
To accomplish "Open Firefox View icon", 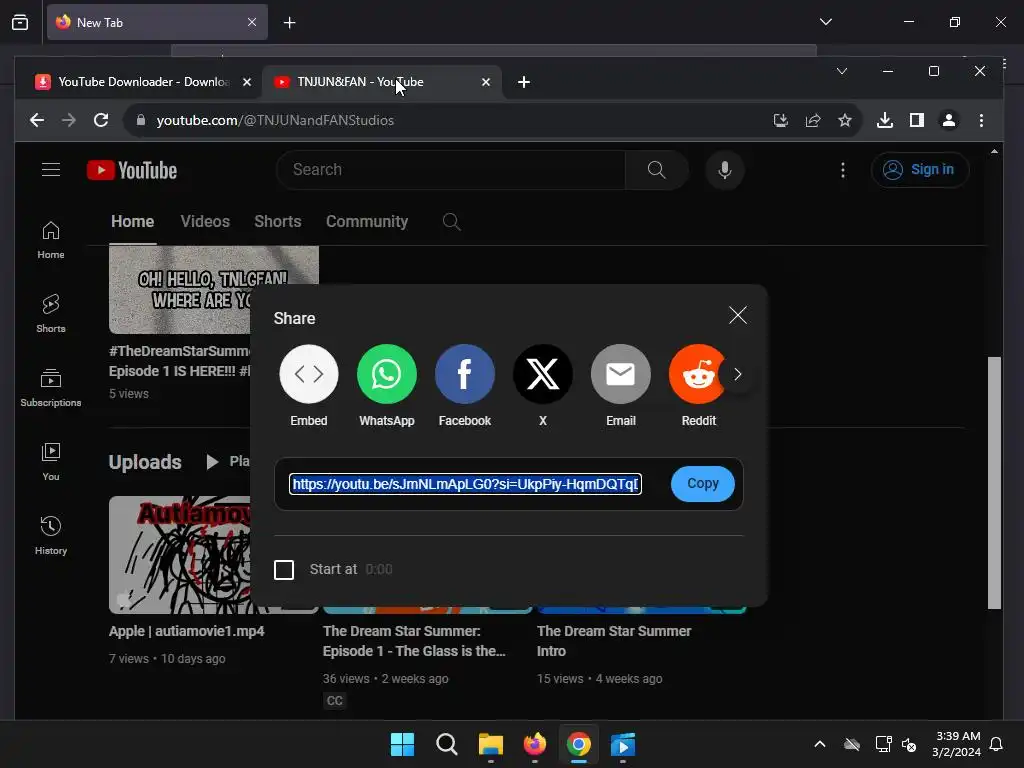I will click(x=20, y=22).
